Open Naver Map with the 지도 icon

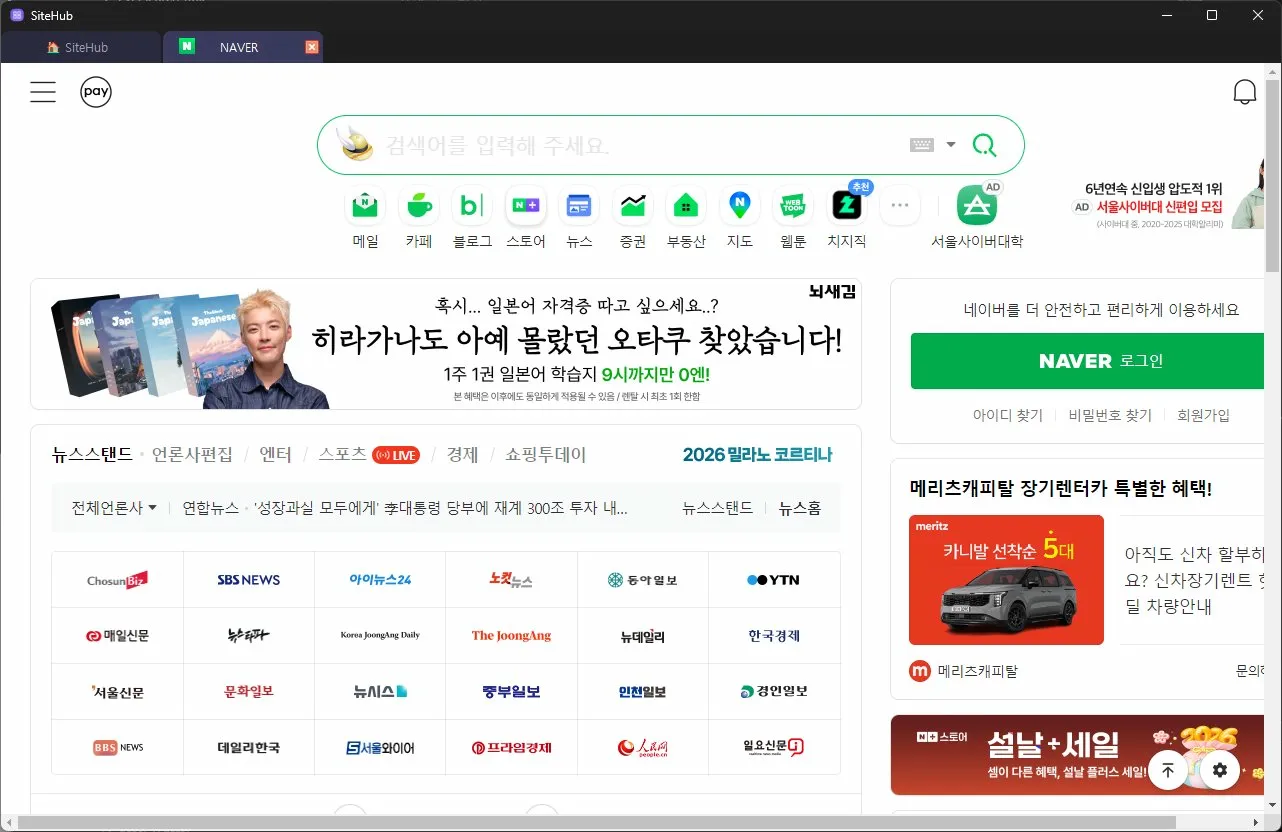pyautogui.click(x=739, y=205)
